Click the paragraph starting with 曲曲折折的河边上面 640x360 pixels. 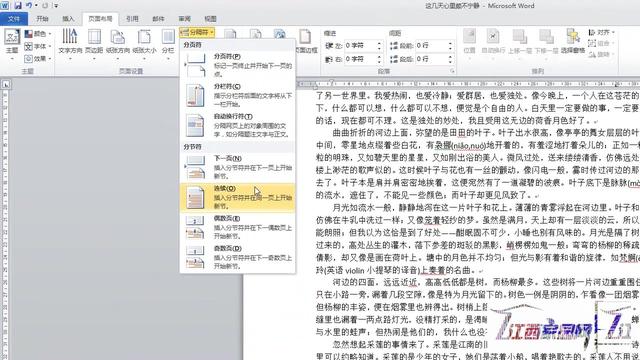tap(478, 163)
